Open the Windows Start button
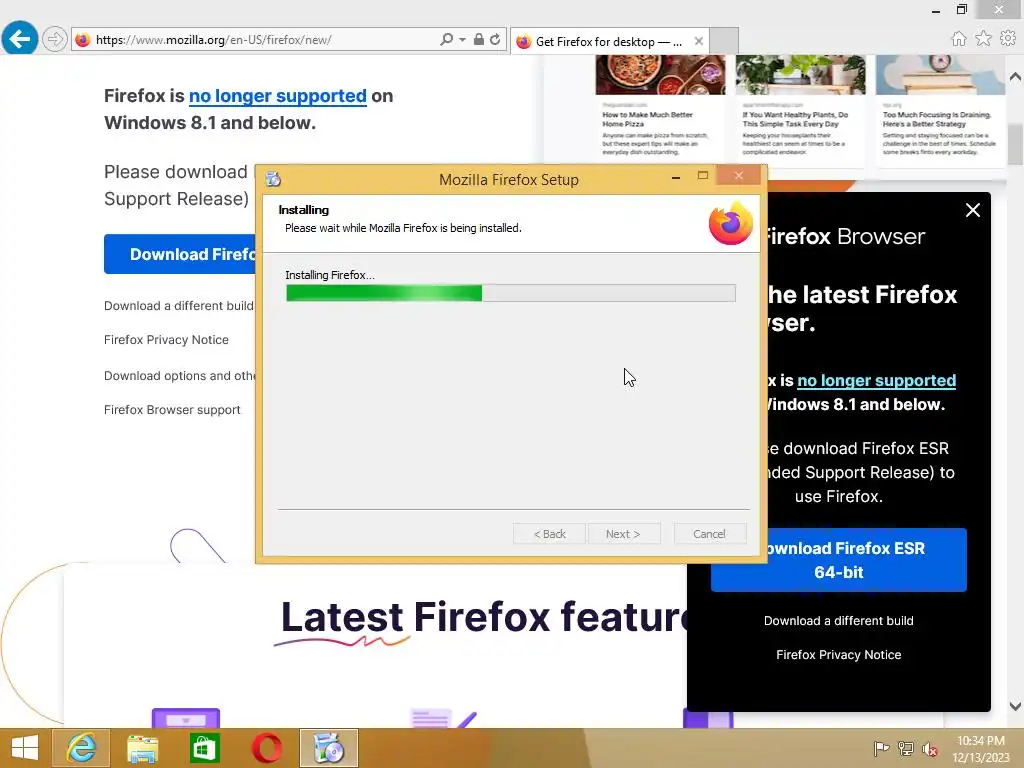1024x768 pixels. click(x=25, y=748)
